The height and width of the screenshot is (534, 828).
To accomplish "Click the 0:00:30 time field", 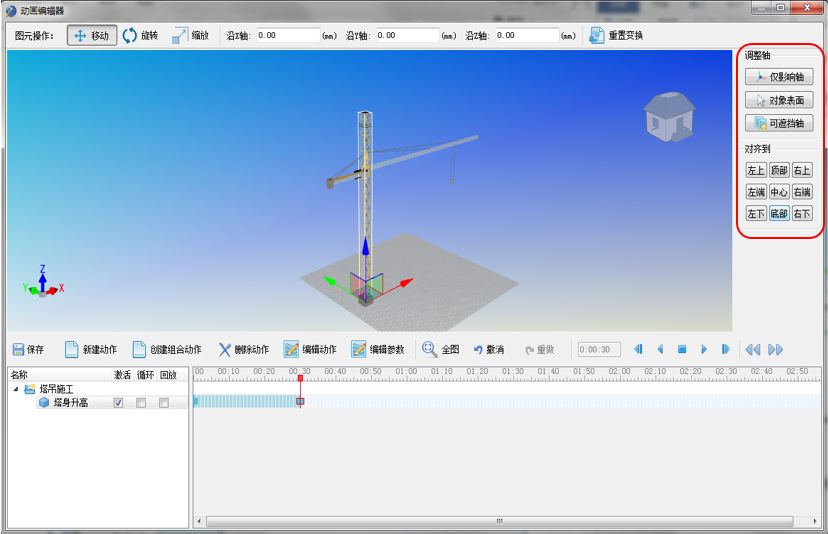I will tap(599, 350).
